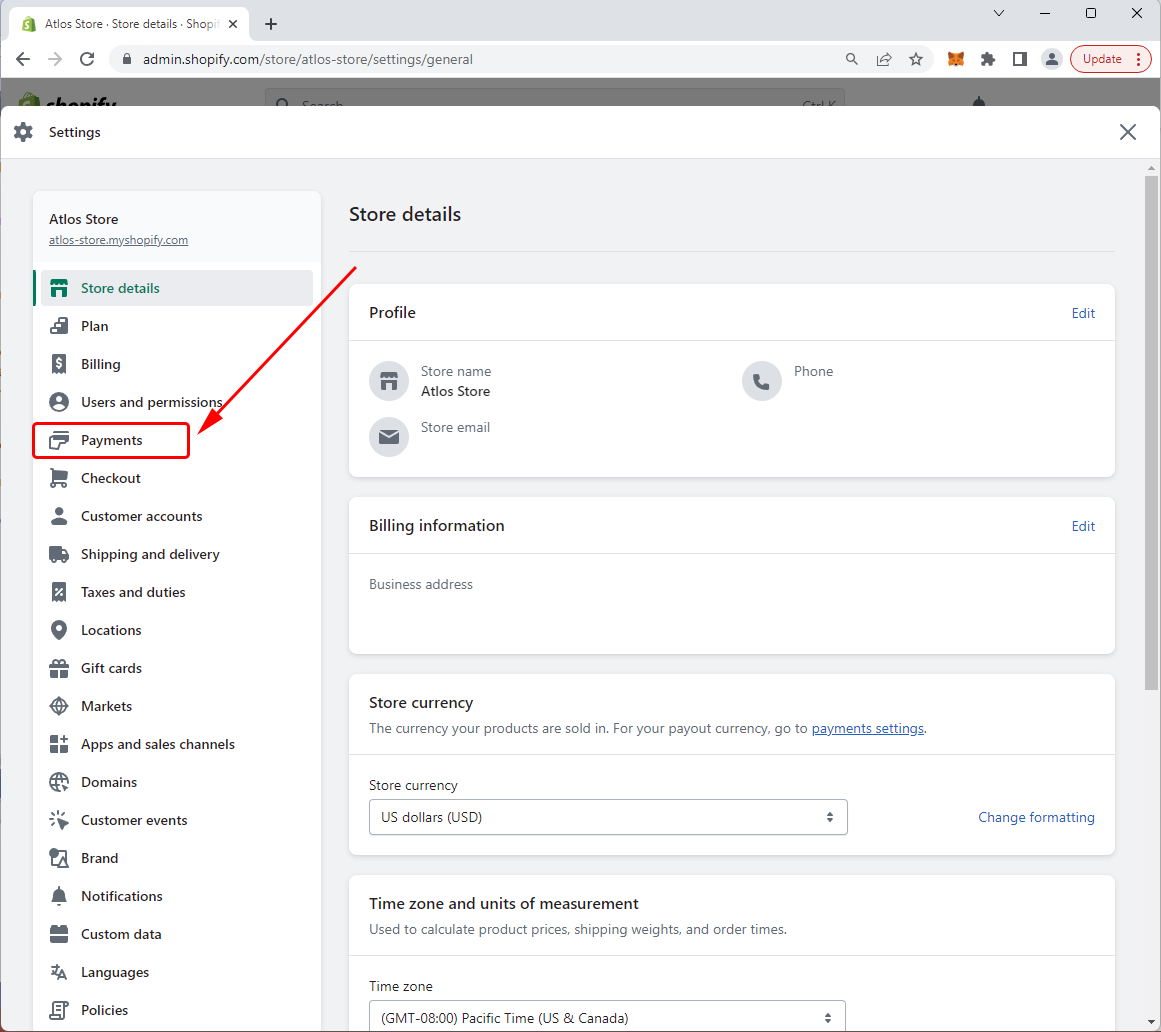Screen dimensions: 1161x1032
Task: Click Customer events cursor icon
Action: point(59,820)
